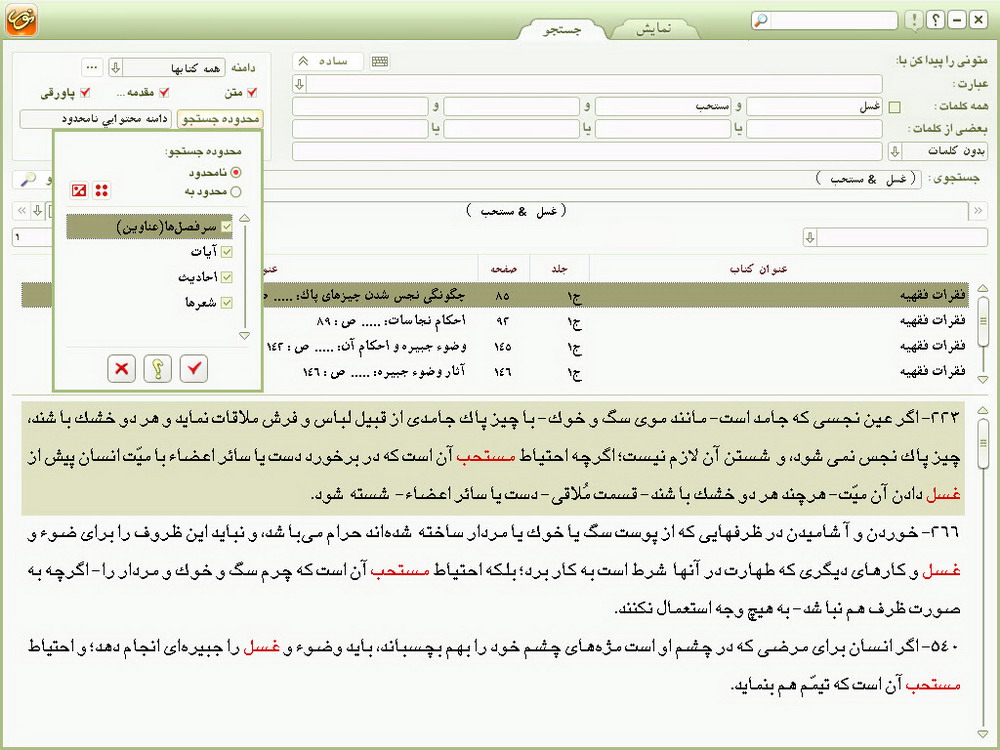Open the بدون کلمات dropdown arrow

tap(895, 151)
